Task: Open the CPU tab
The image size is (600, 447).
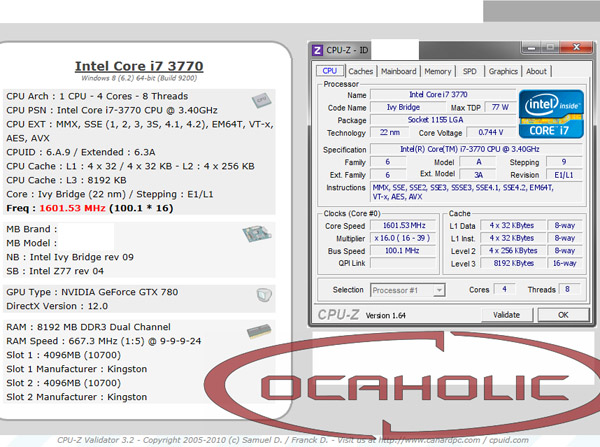Action: (329, 71)
